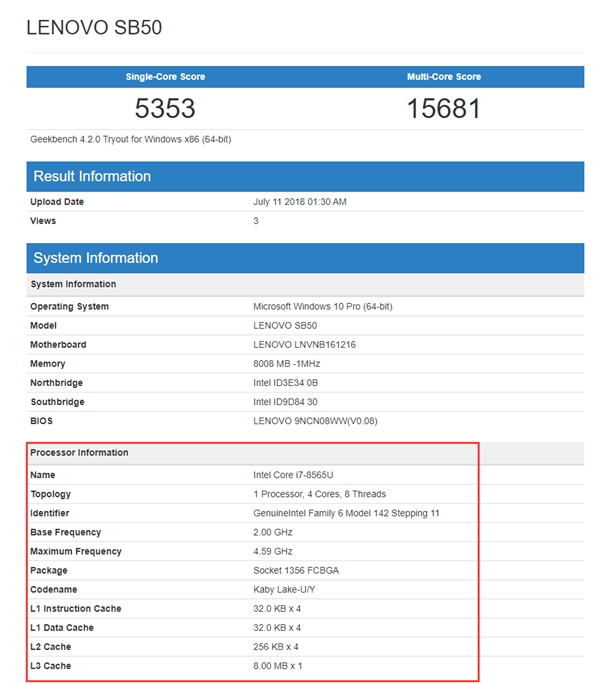The width and height of the screenshot is (600, 684).
Task: Click the Northbridge label
Action: pos(56,383)
